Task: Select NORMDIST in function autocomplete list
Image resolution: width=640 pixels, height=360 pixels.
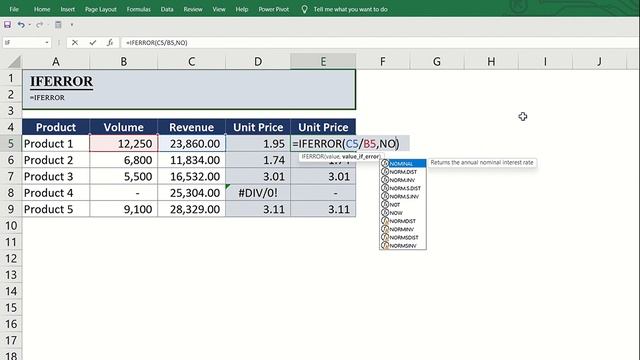Action: (x=403, y=221)
